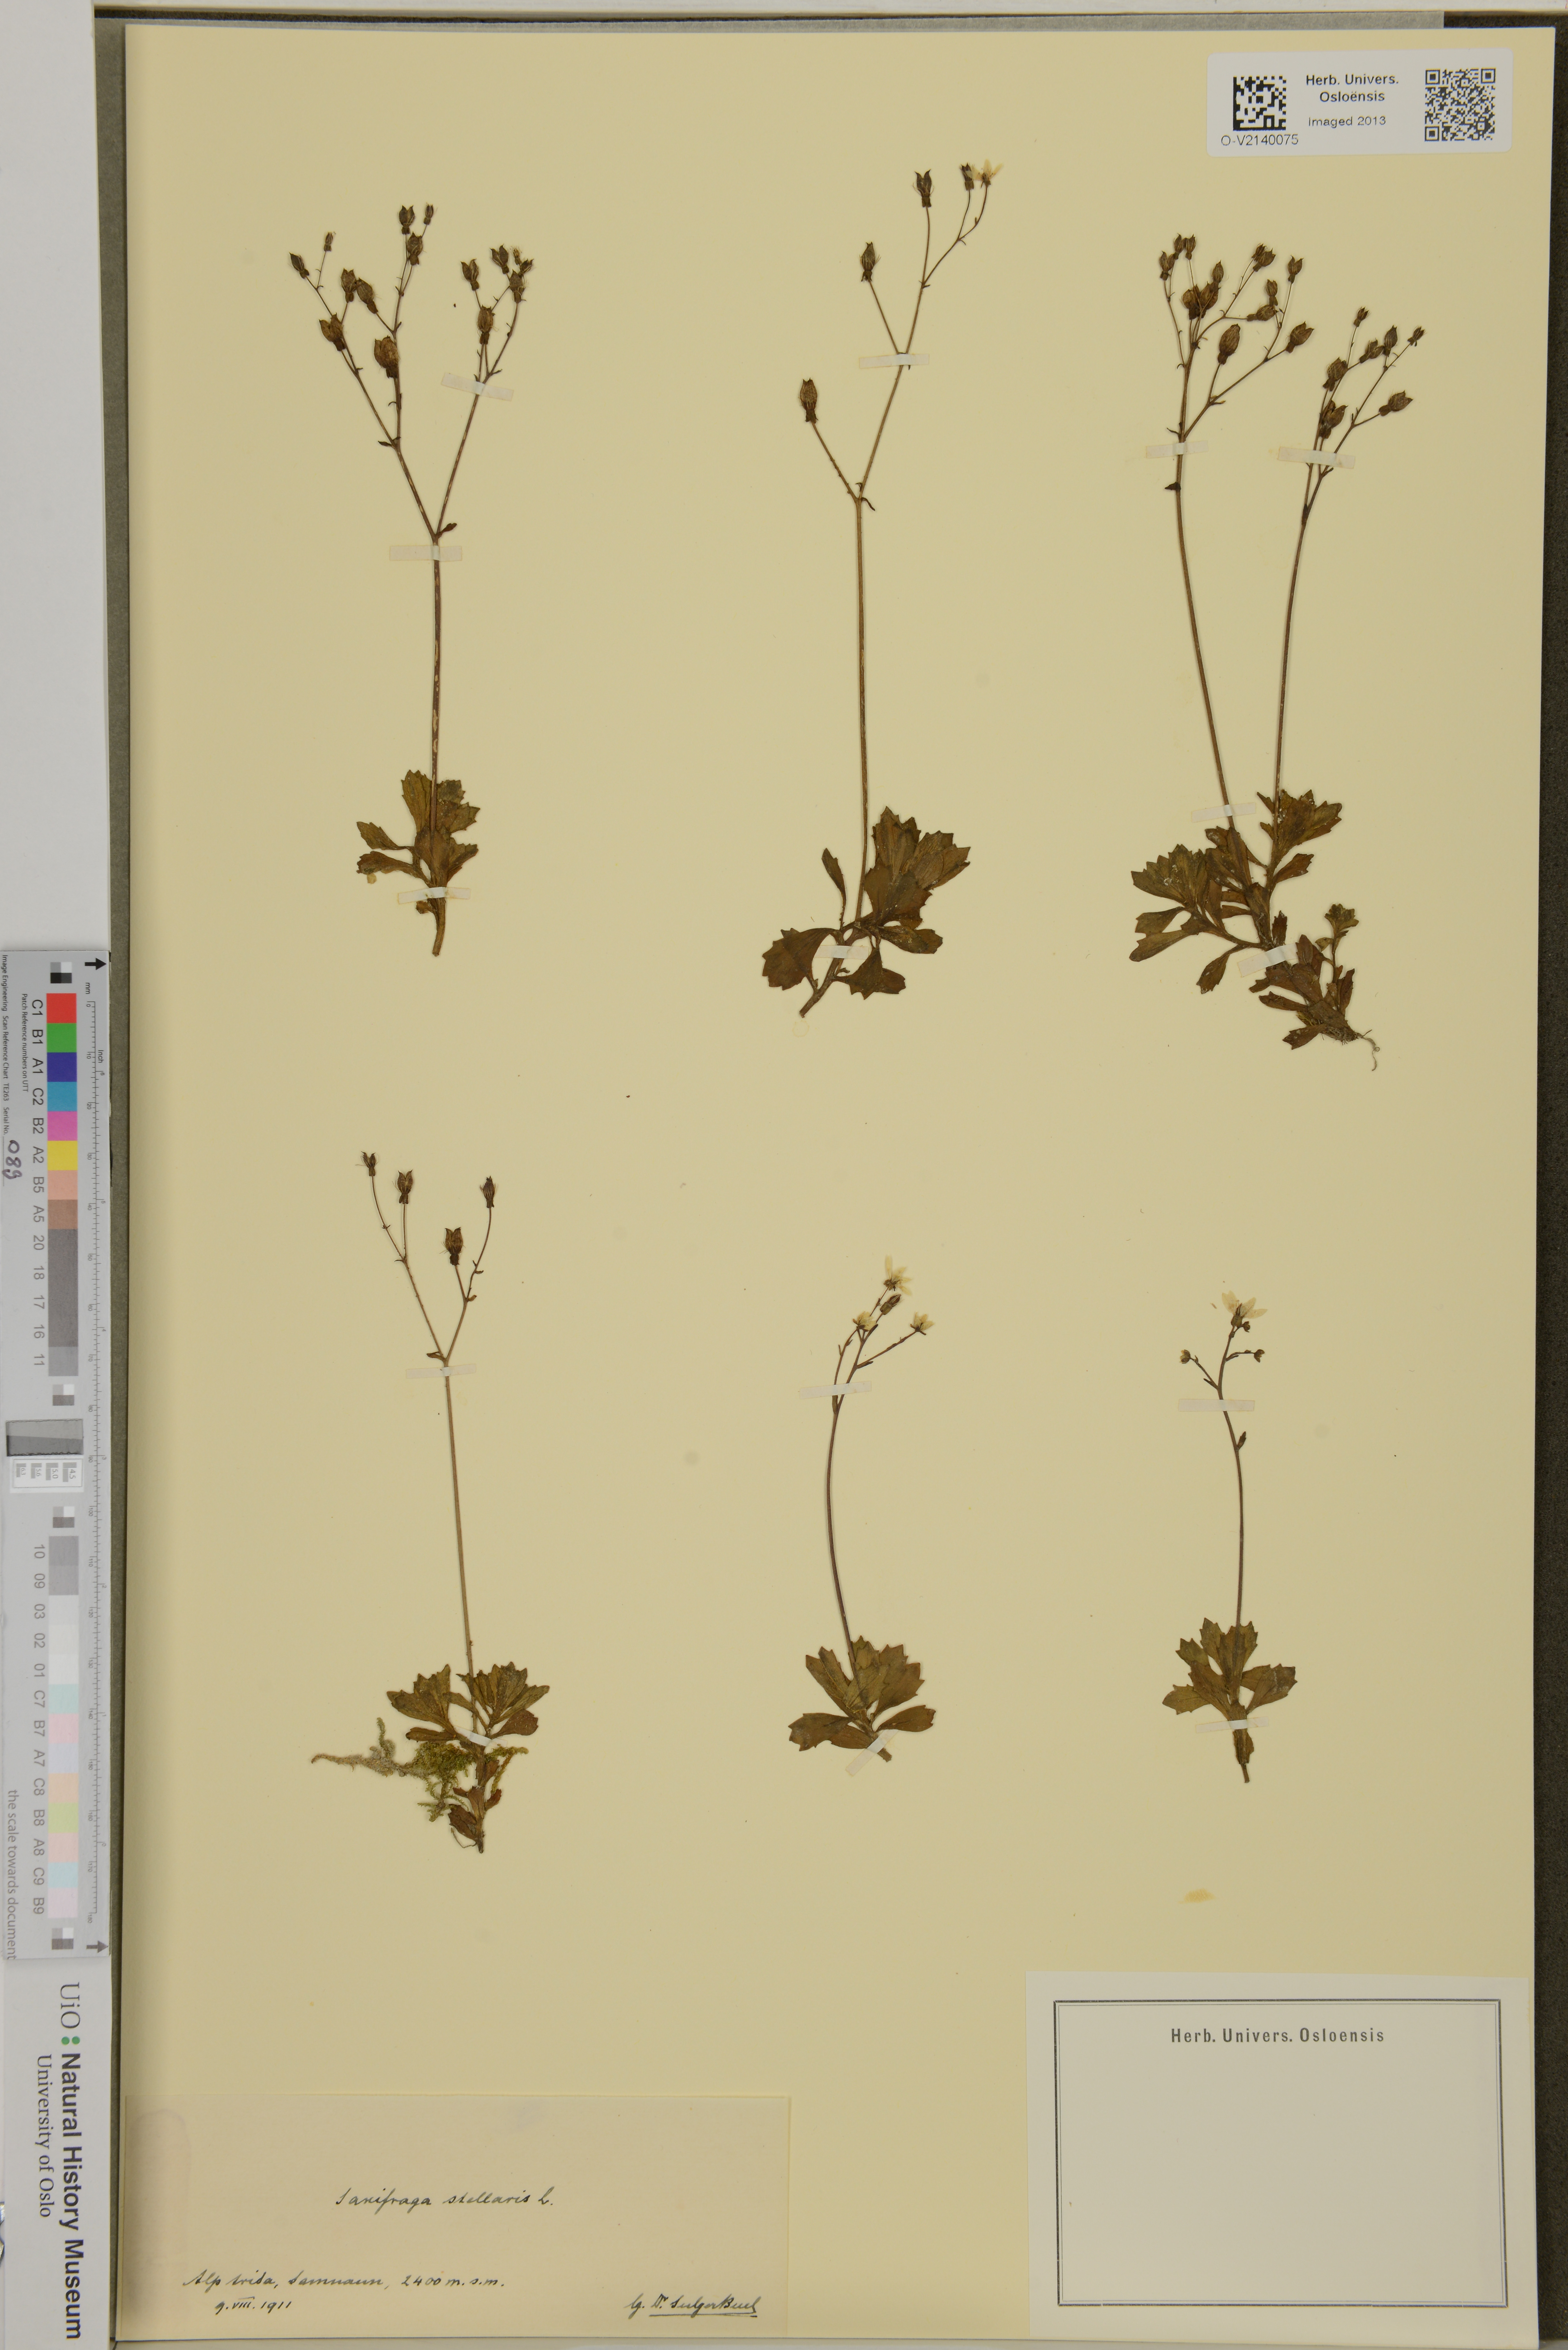1568x2350 pixels.
Task: Click the blue A1 color patch
Action: [62, 1067]
